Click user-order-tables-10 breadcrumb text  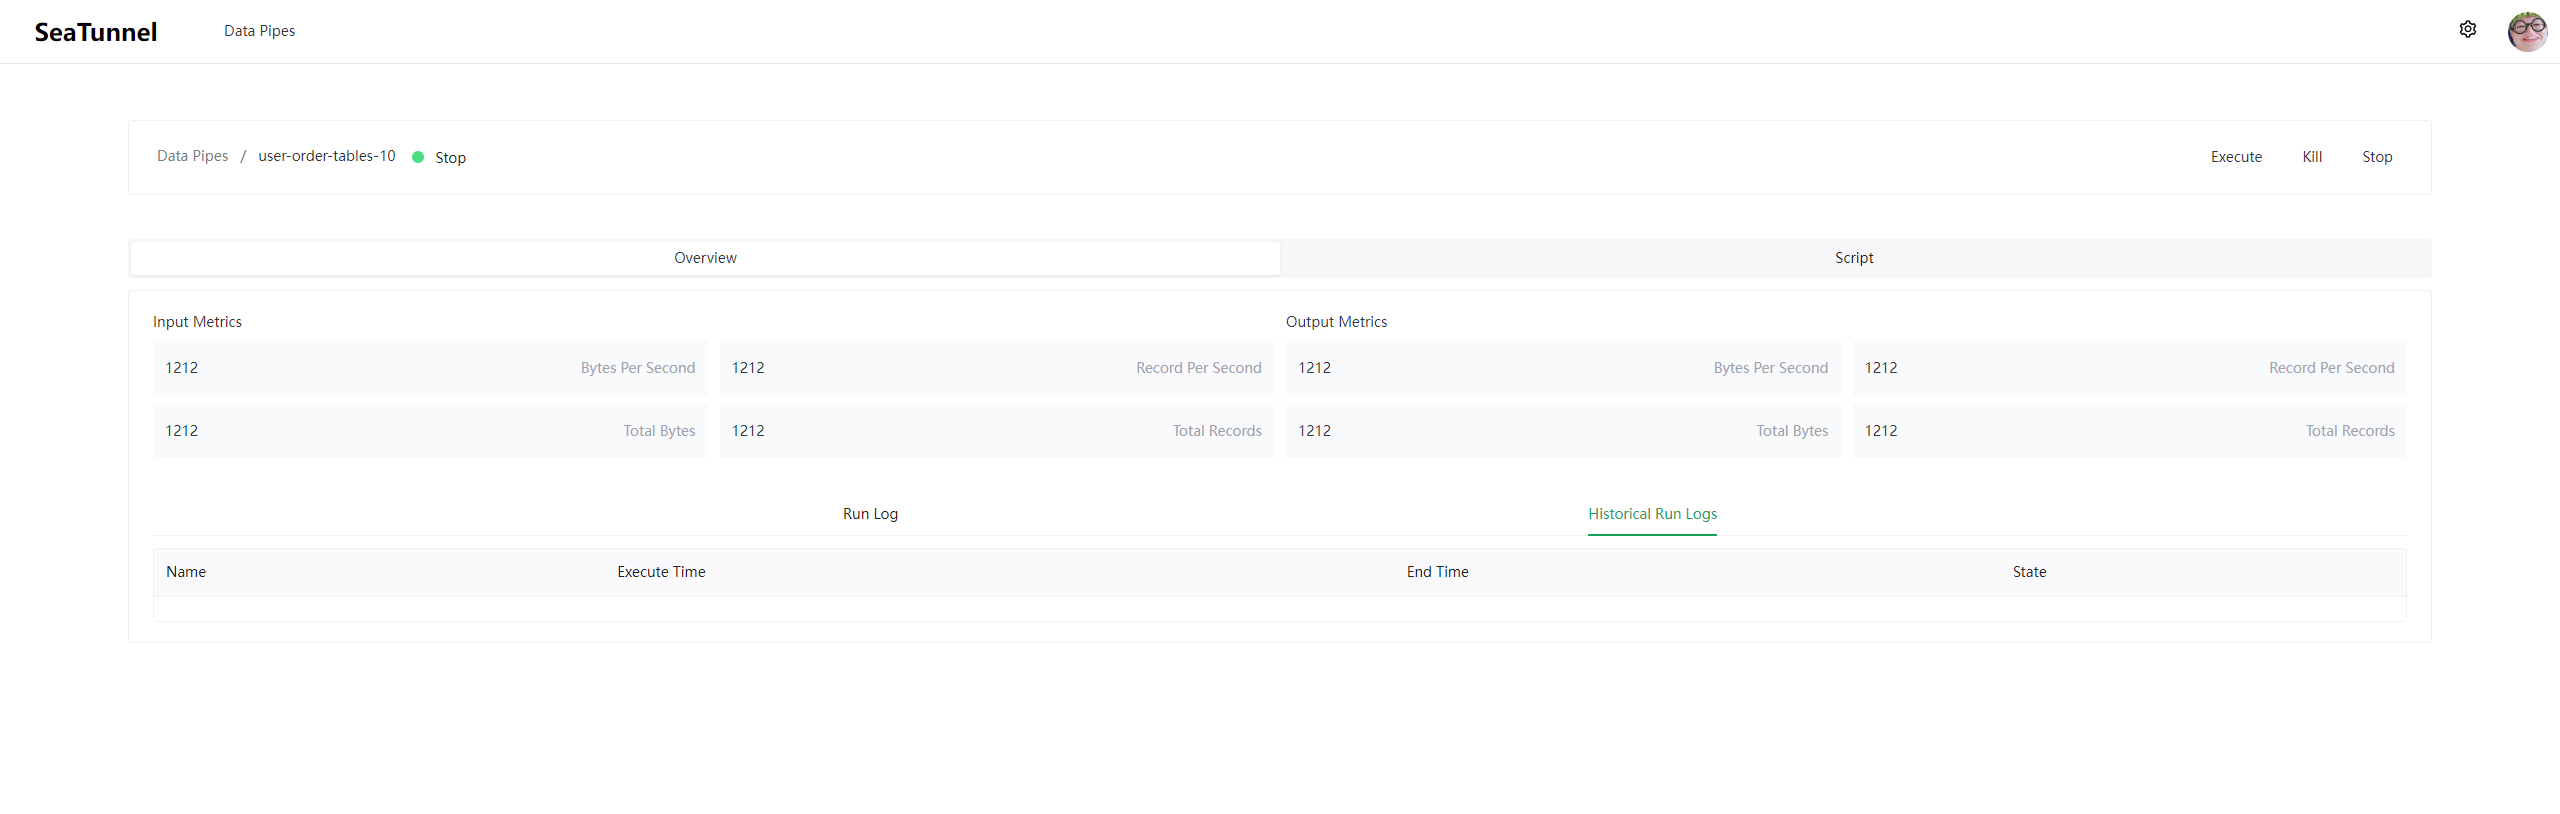coord(327,156)
